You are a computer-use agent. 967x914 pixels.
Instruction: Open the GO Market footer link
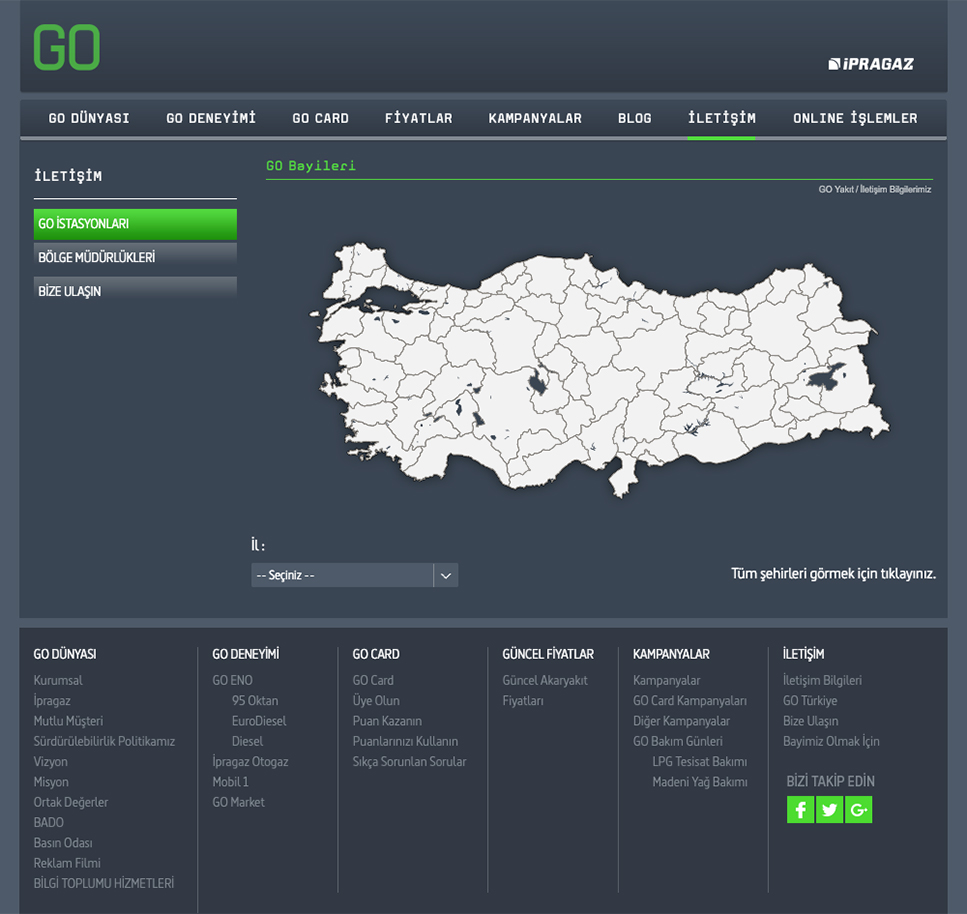[238, 802]
